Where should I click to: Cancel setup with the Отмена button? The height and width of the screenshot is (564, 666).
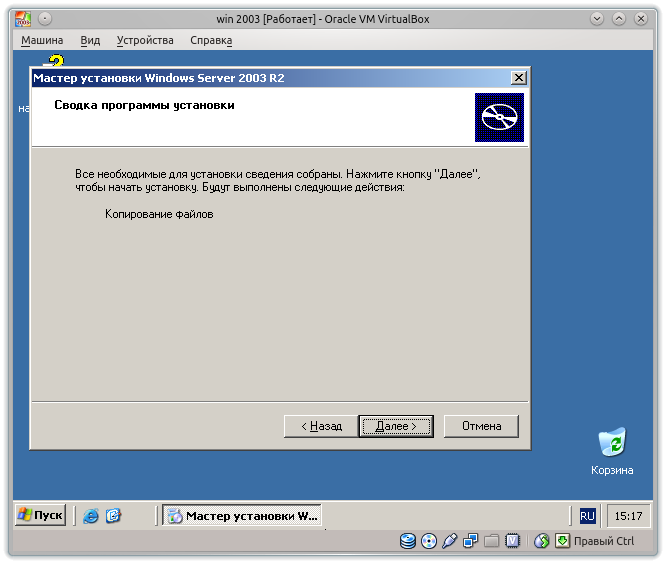click(481, 426)
